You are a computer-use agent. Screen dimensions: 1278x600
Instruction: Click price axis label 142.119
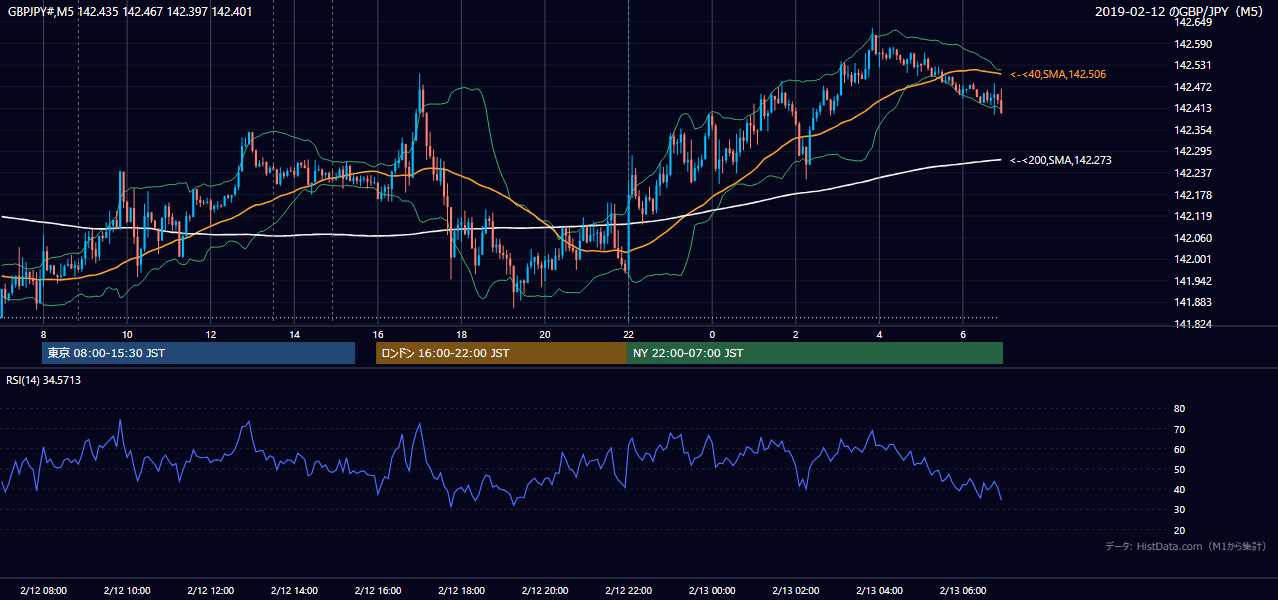[1192, 216]
